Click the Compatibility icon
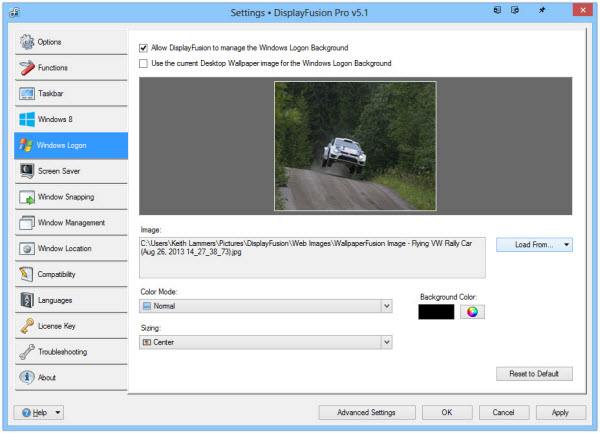The height and width of the screenshot is (433, 600). [x=27, y=274]
